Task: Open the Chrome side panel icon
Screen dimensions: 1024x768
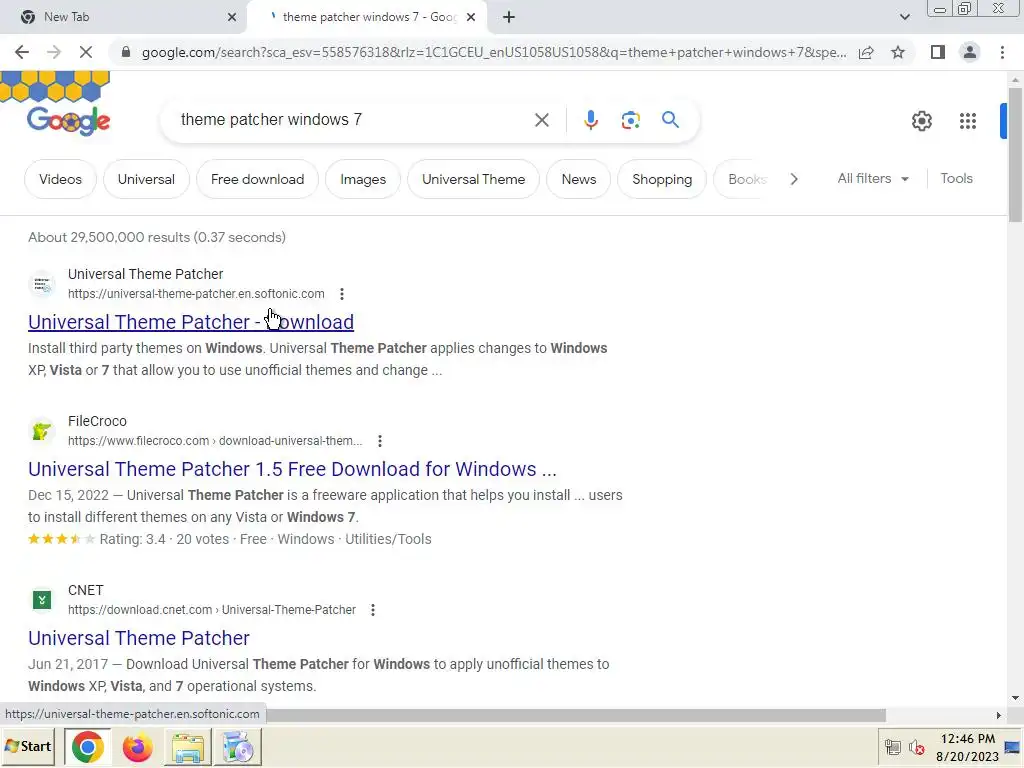Action: tap(938, 52)
